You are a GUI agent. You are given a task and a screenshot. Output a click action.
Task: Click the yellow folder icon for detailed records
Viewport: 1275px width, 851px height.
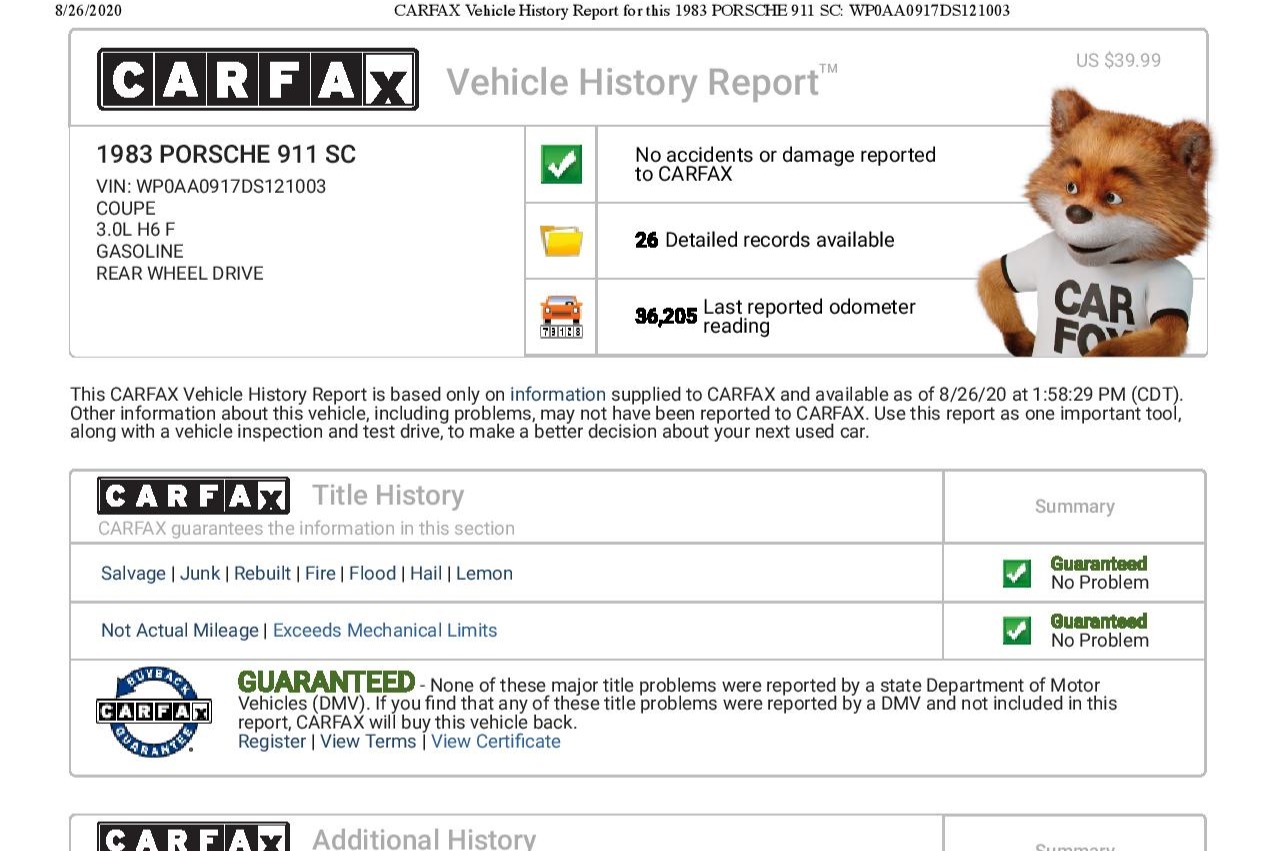click(561, 241)
